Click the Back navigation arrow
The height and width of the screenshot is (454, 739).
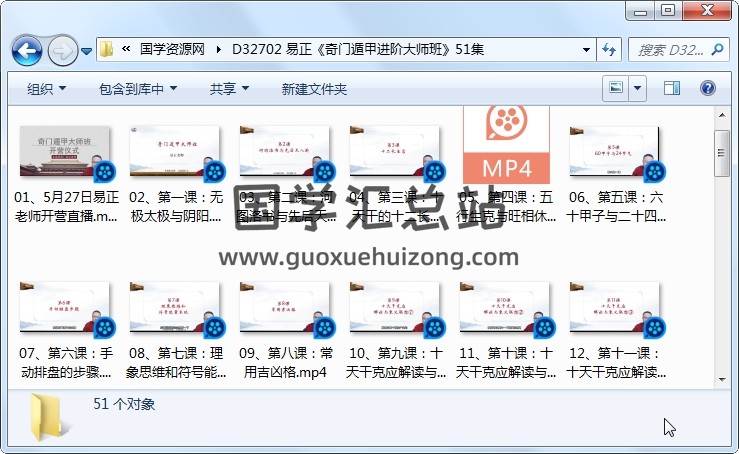(x=27, y=50)
